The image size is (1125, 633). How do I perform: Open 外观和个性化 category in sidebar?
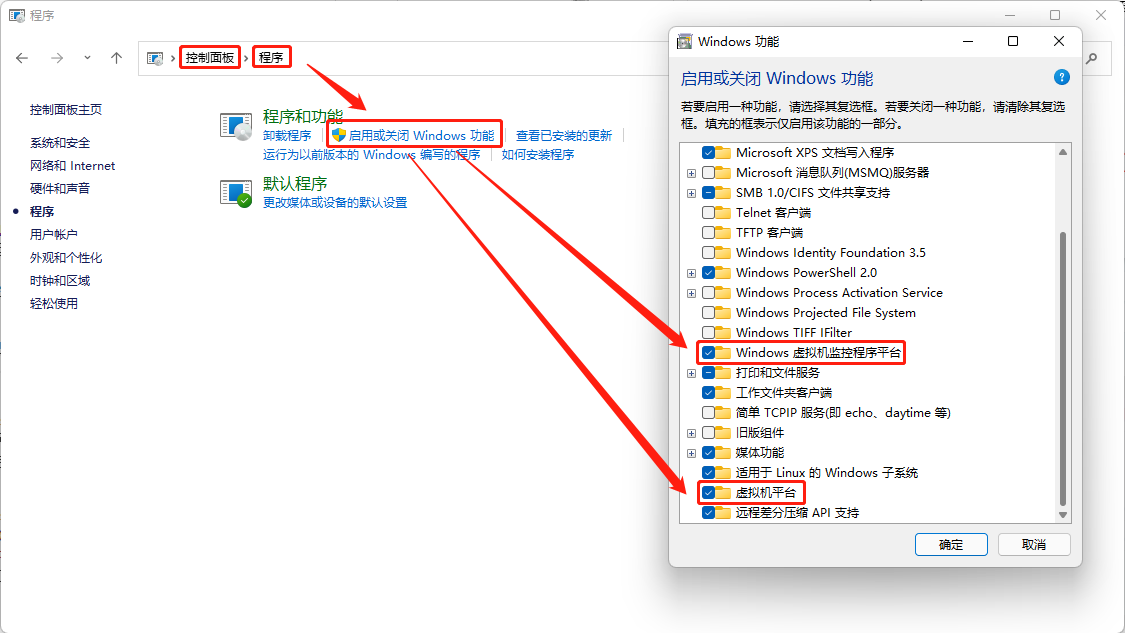click(66, 258)
